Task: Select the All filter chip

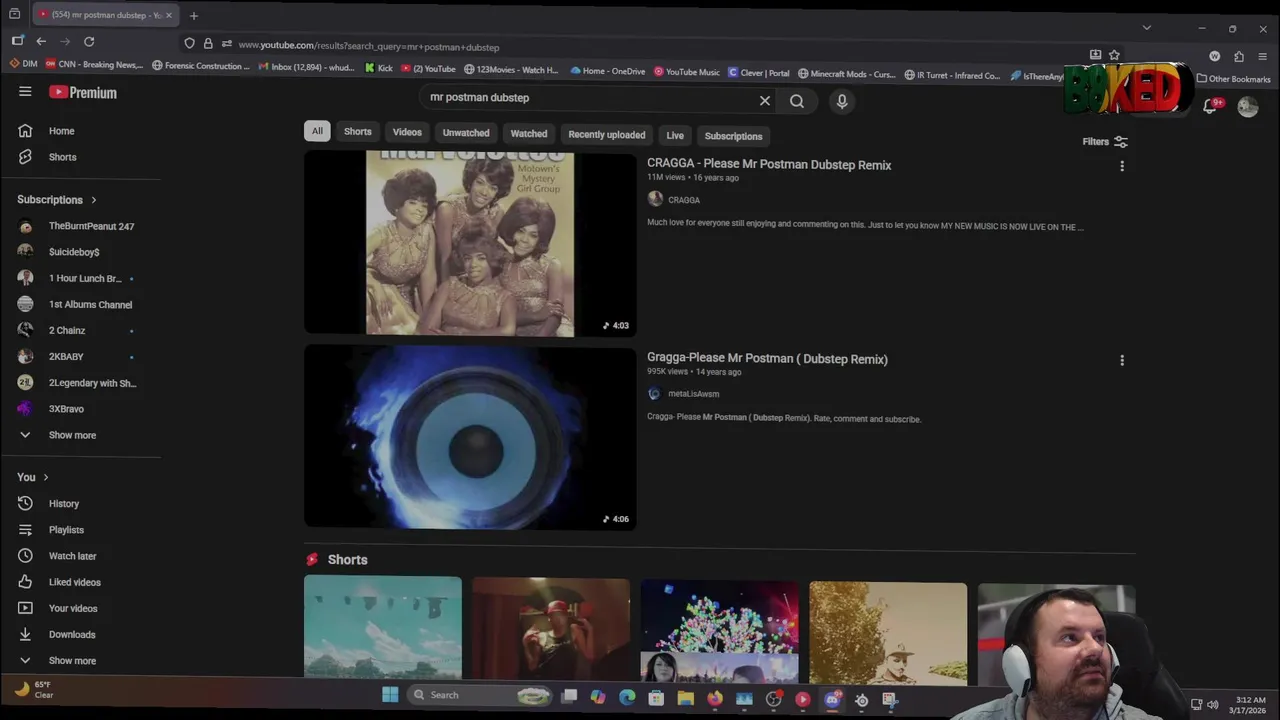Action: [x=317, y=131]
